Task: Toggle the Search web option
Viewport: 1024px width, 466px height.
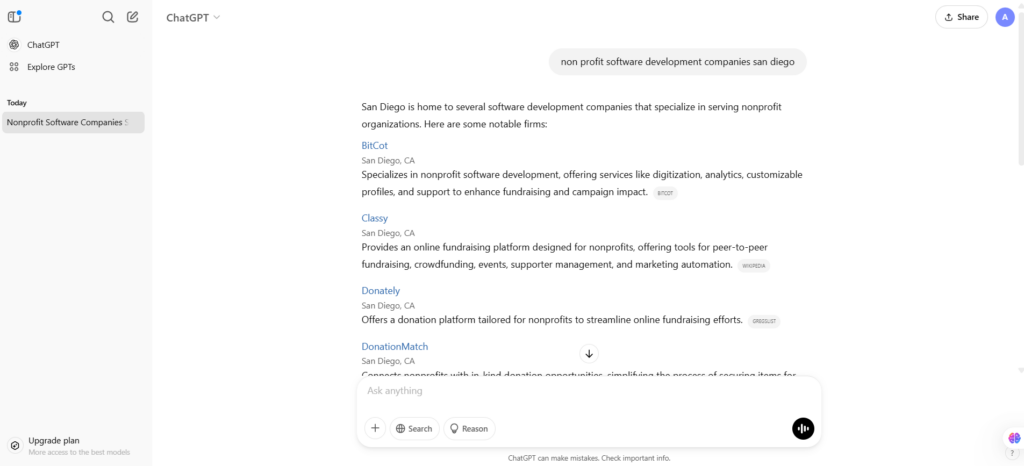Action: (414, 428)
